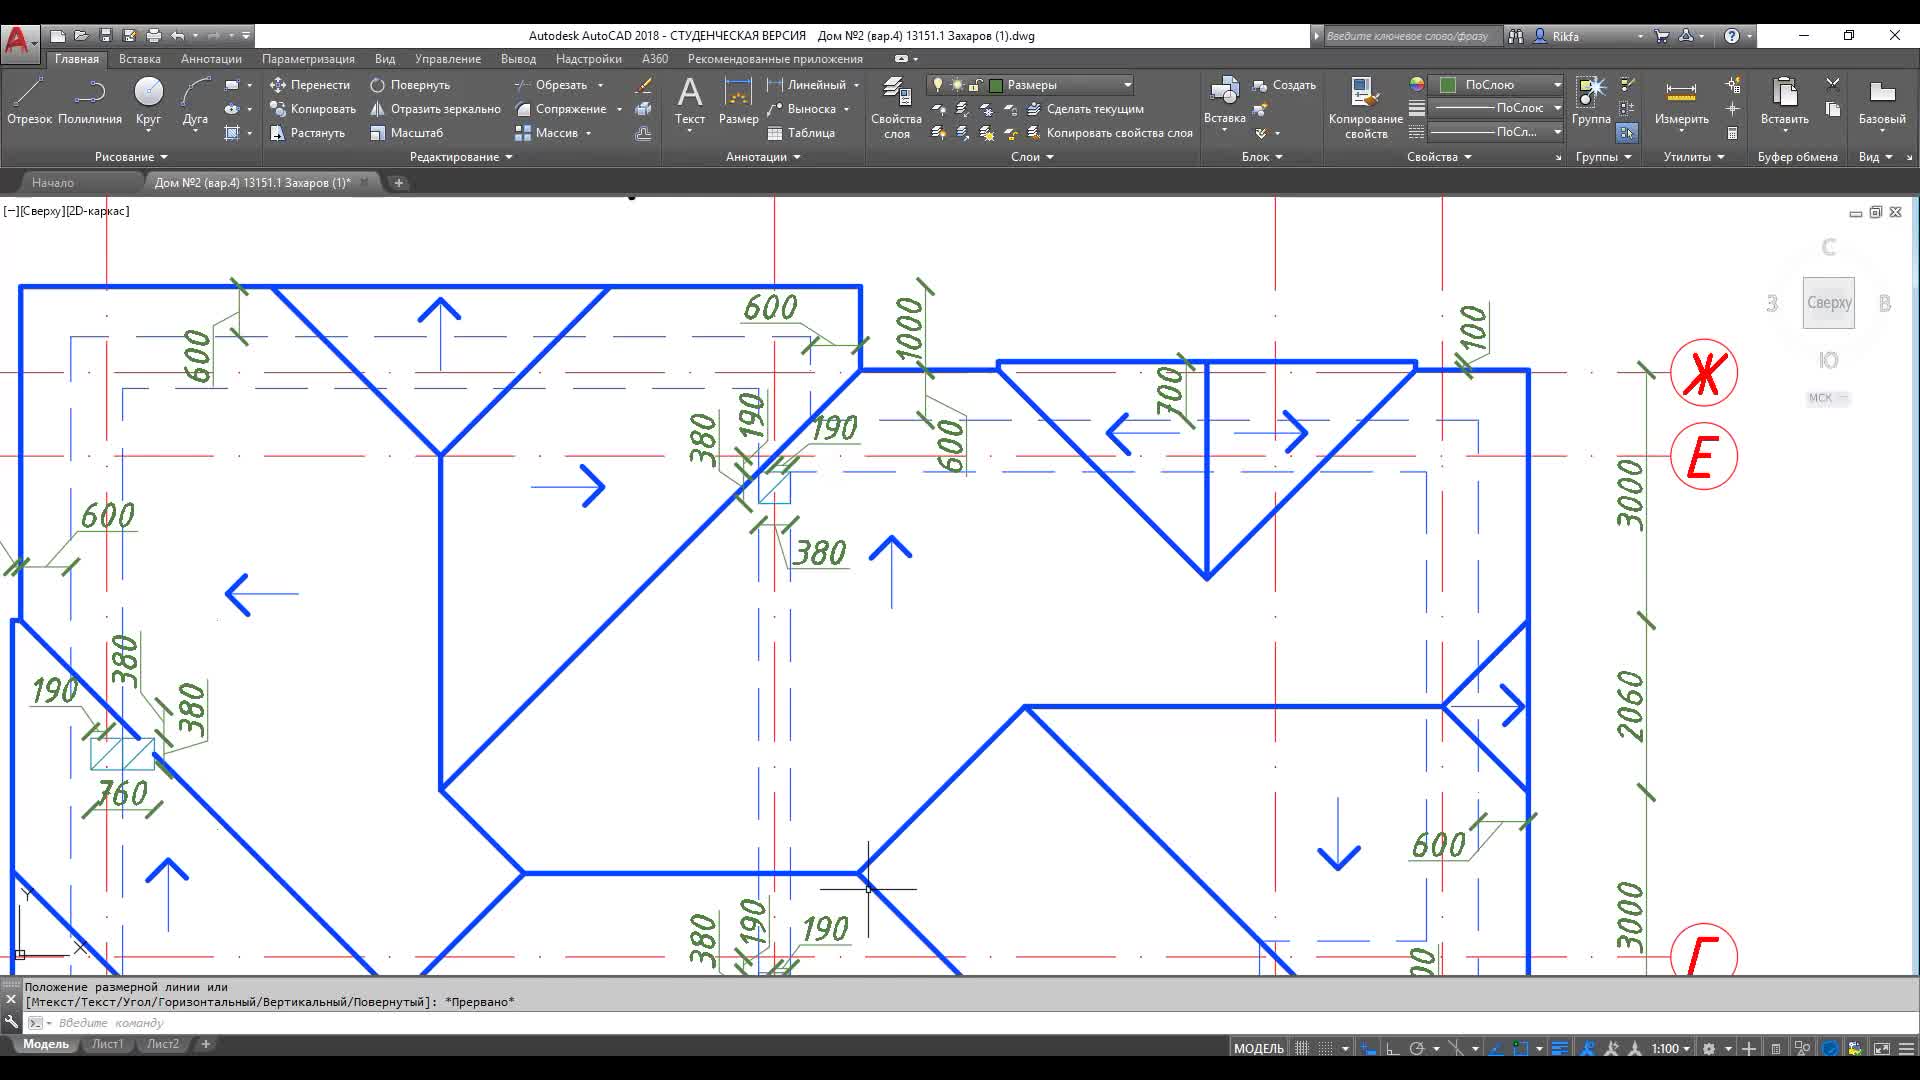
Task: Click the eraser icon in Редактирование panel
Action: (644, 85)
